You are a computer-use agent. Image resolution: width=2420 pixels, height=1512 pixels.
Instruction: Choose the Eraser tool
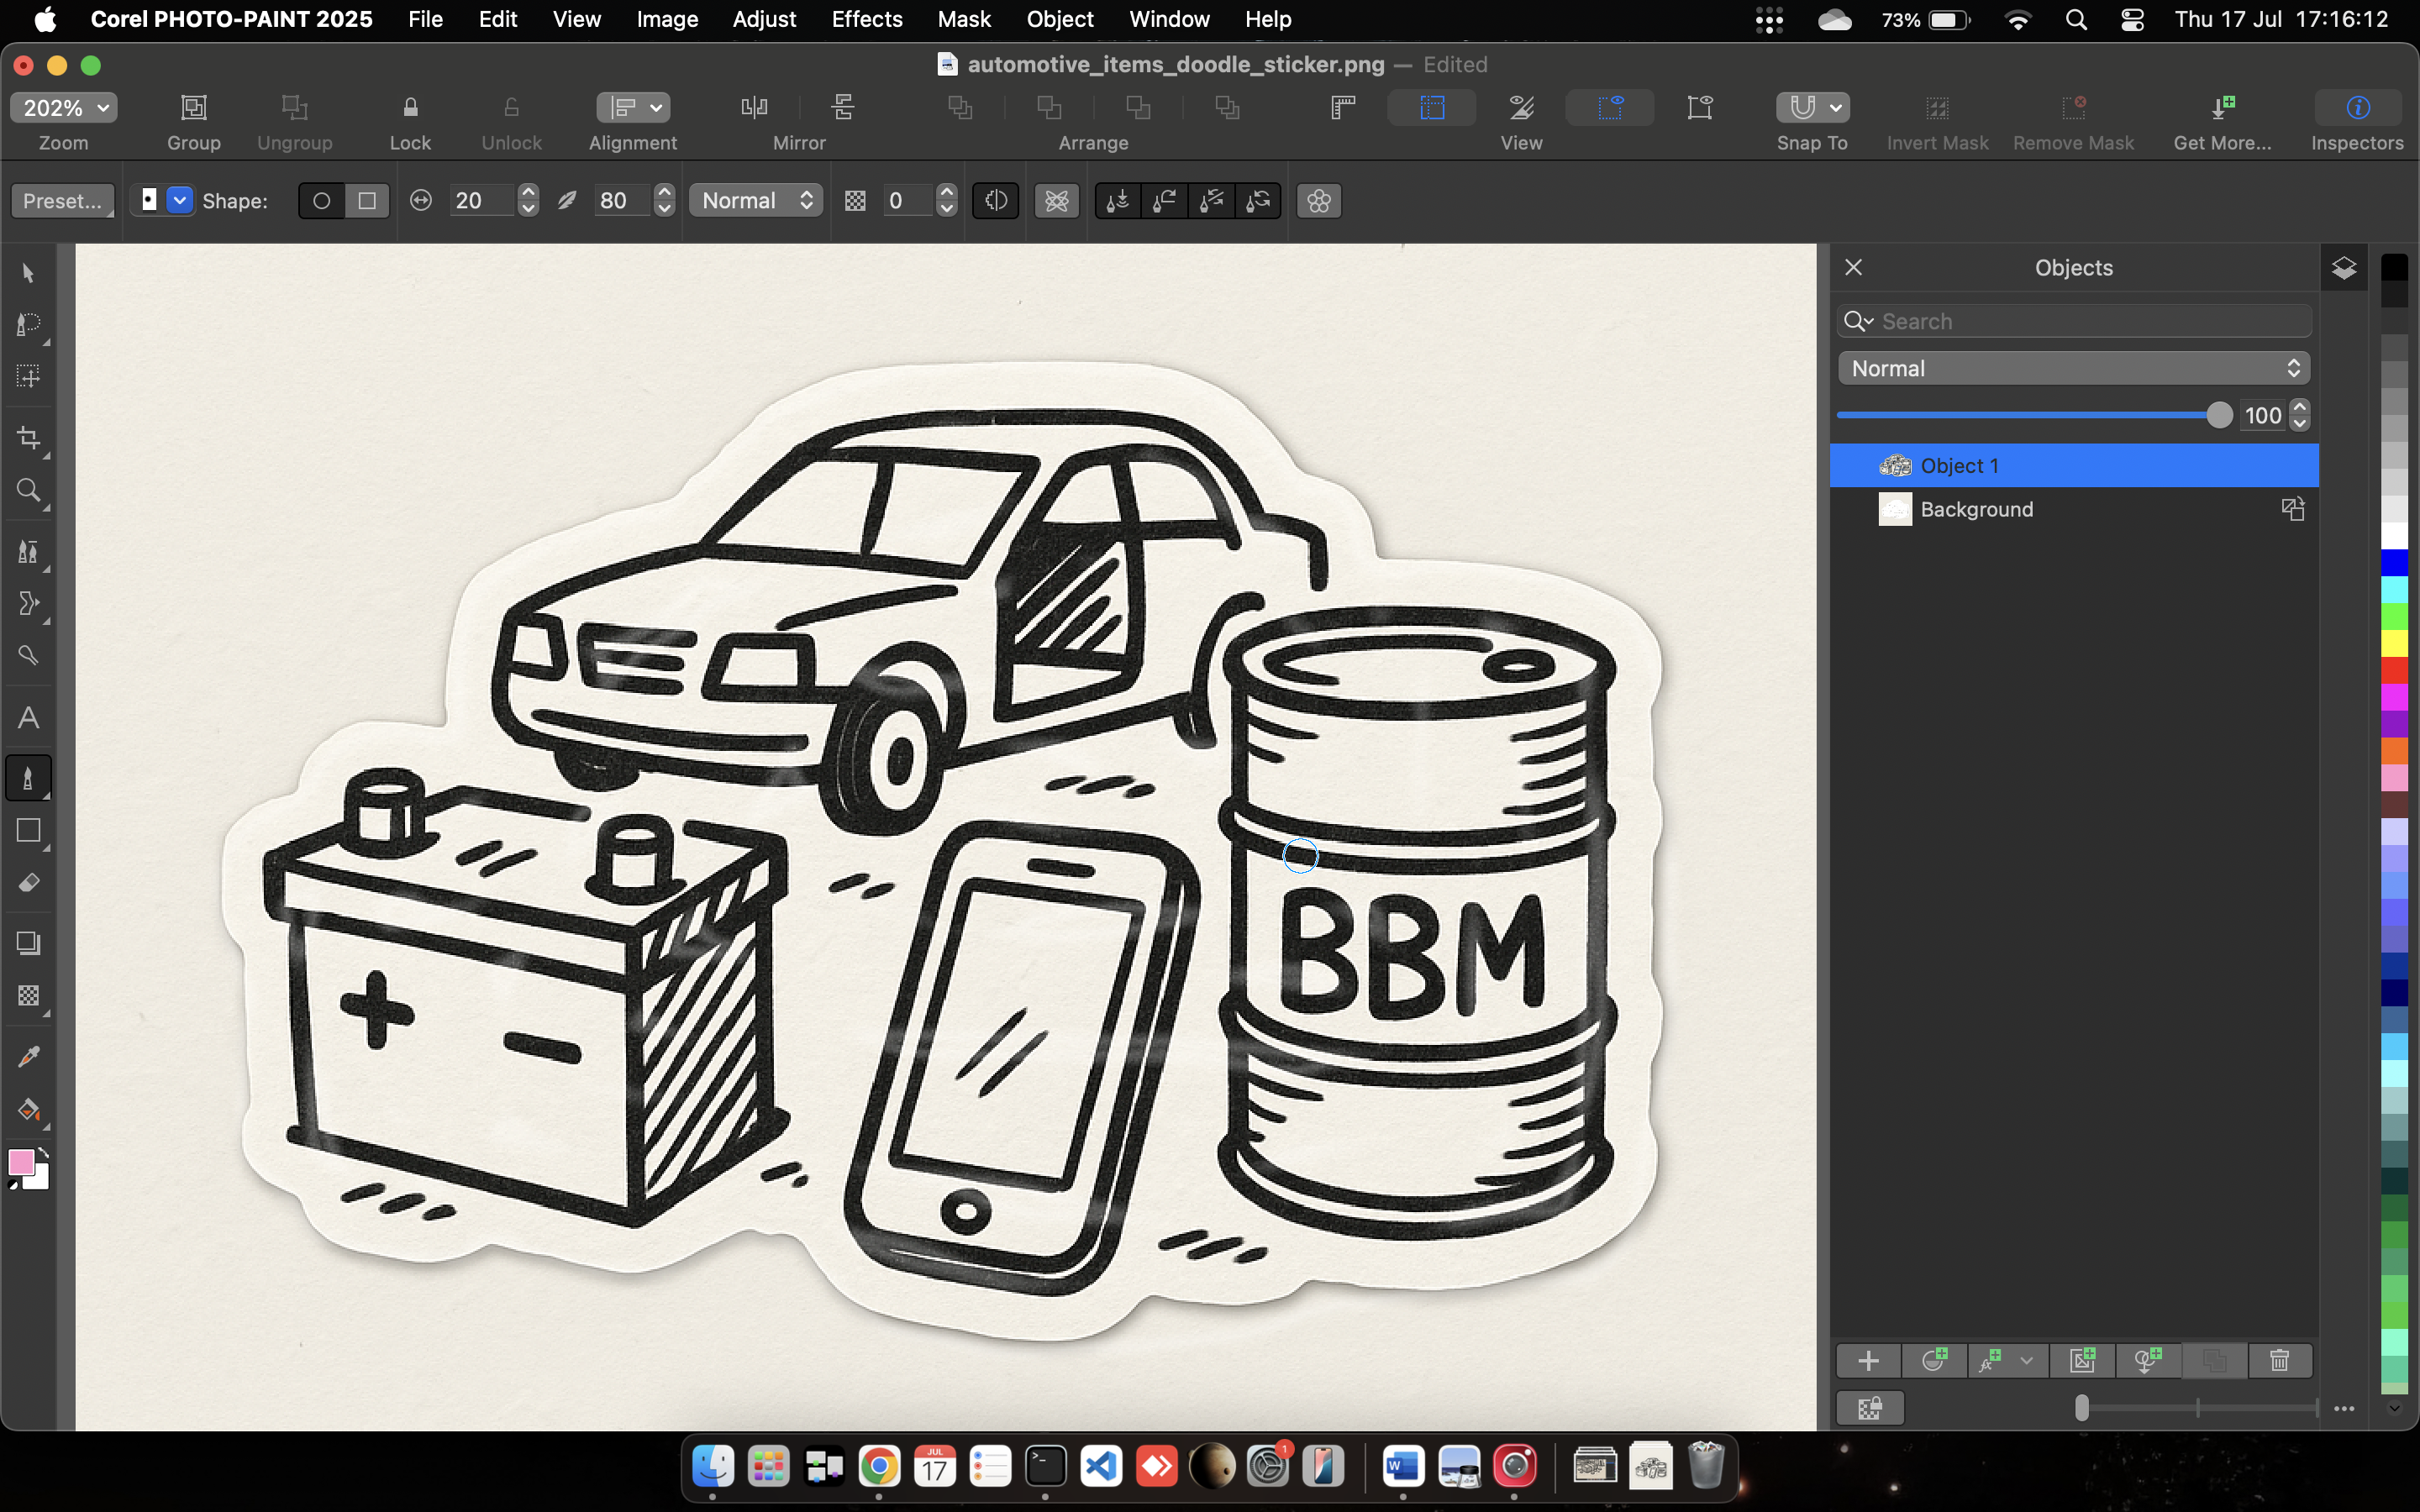(28, 883)
